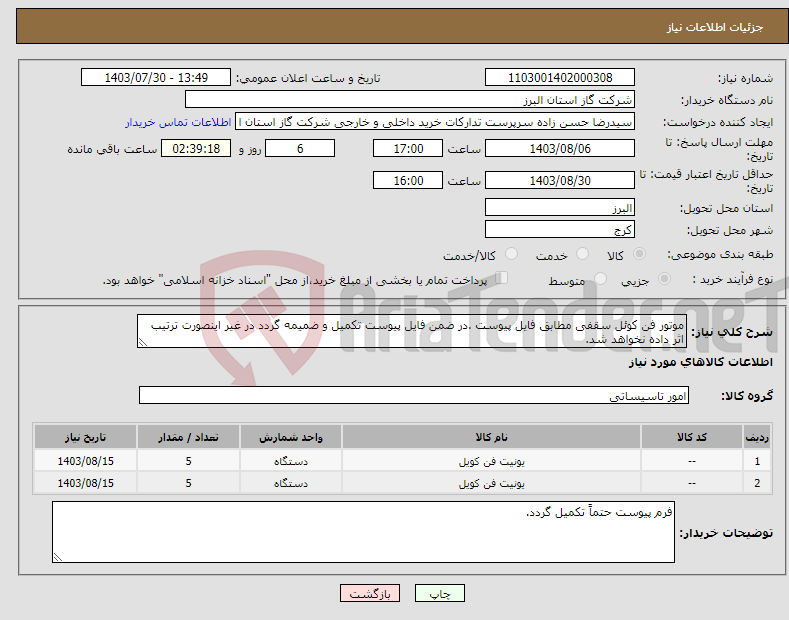This screenshot has width=789, height=620.
Task: Click the delivery province field البرز
Action: pos(560,207)
